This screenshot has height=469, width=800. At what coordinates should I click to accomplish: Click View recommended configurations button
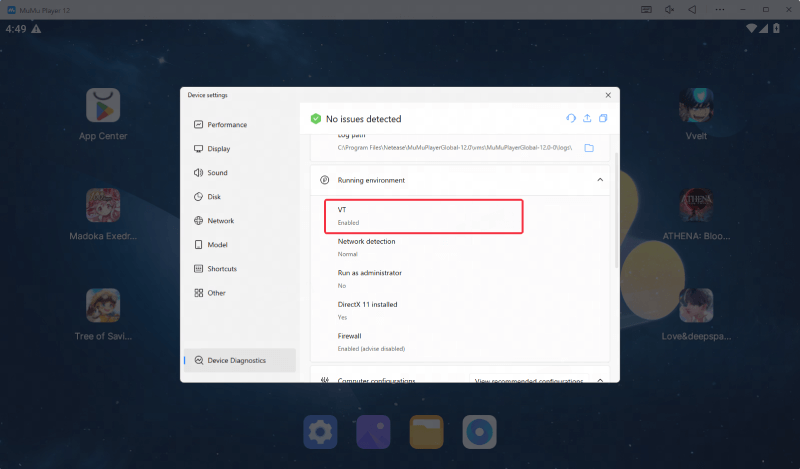(x=528, y=381)
